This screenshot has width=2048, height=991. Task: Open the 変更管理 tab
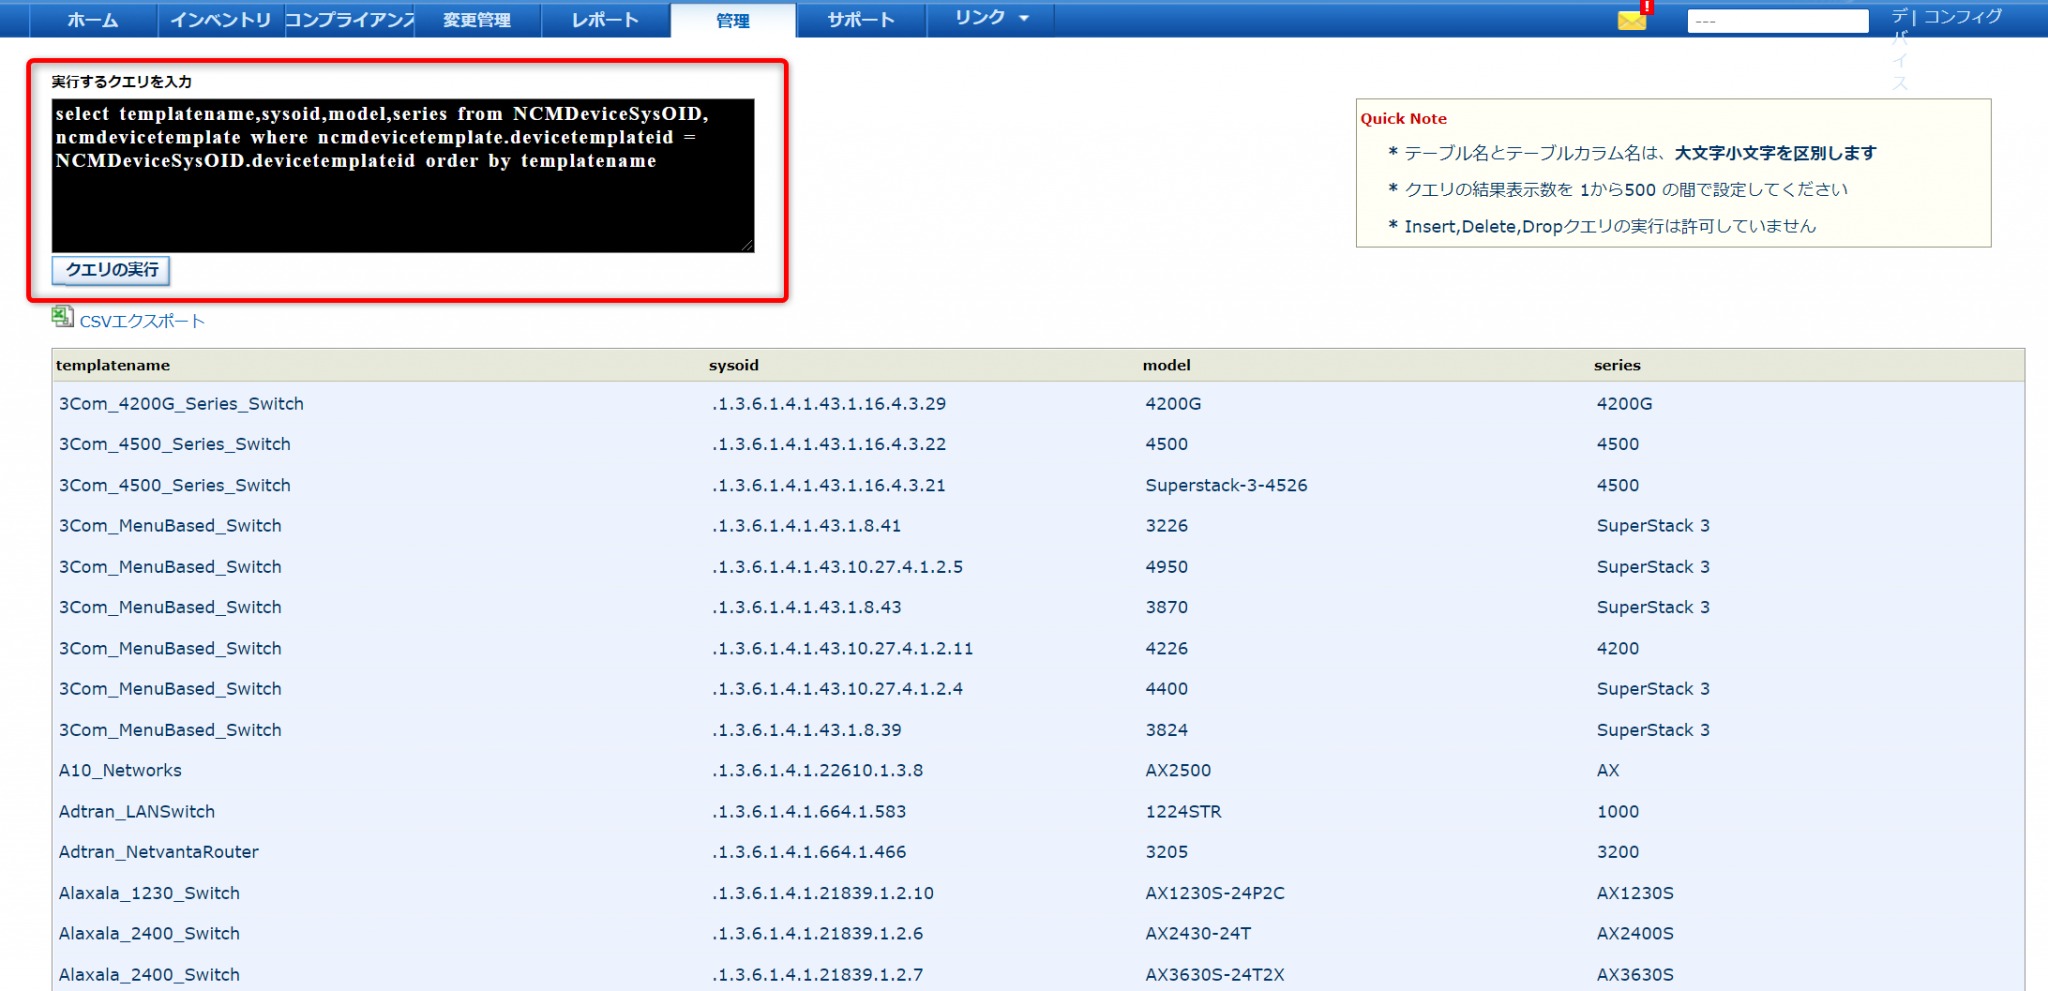[x=475, y=18]
